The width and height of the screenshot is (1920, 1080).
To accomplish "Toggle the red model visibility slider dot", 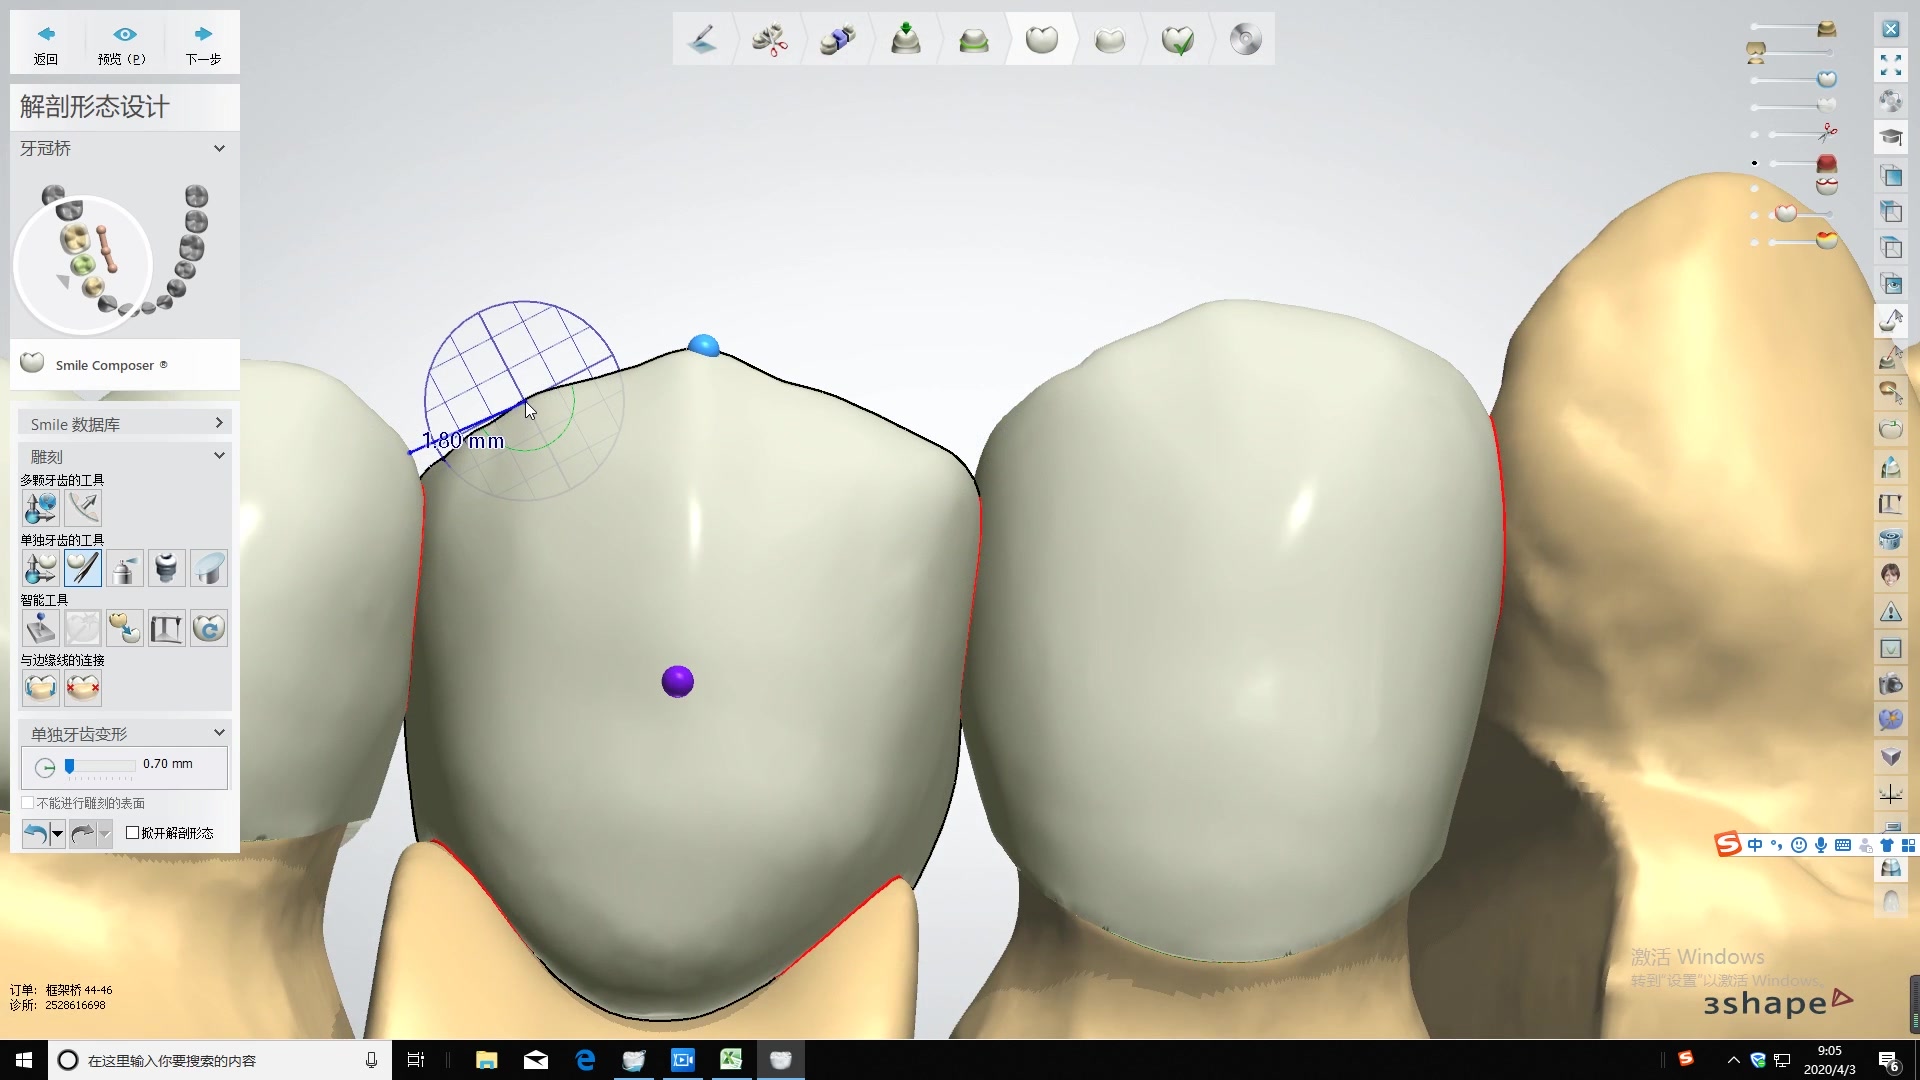I will (1754, 163).
